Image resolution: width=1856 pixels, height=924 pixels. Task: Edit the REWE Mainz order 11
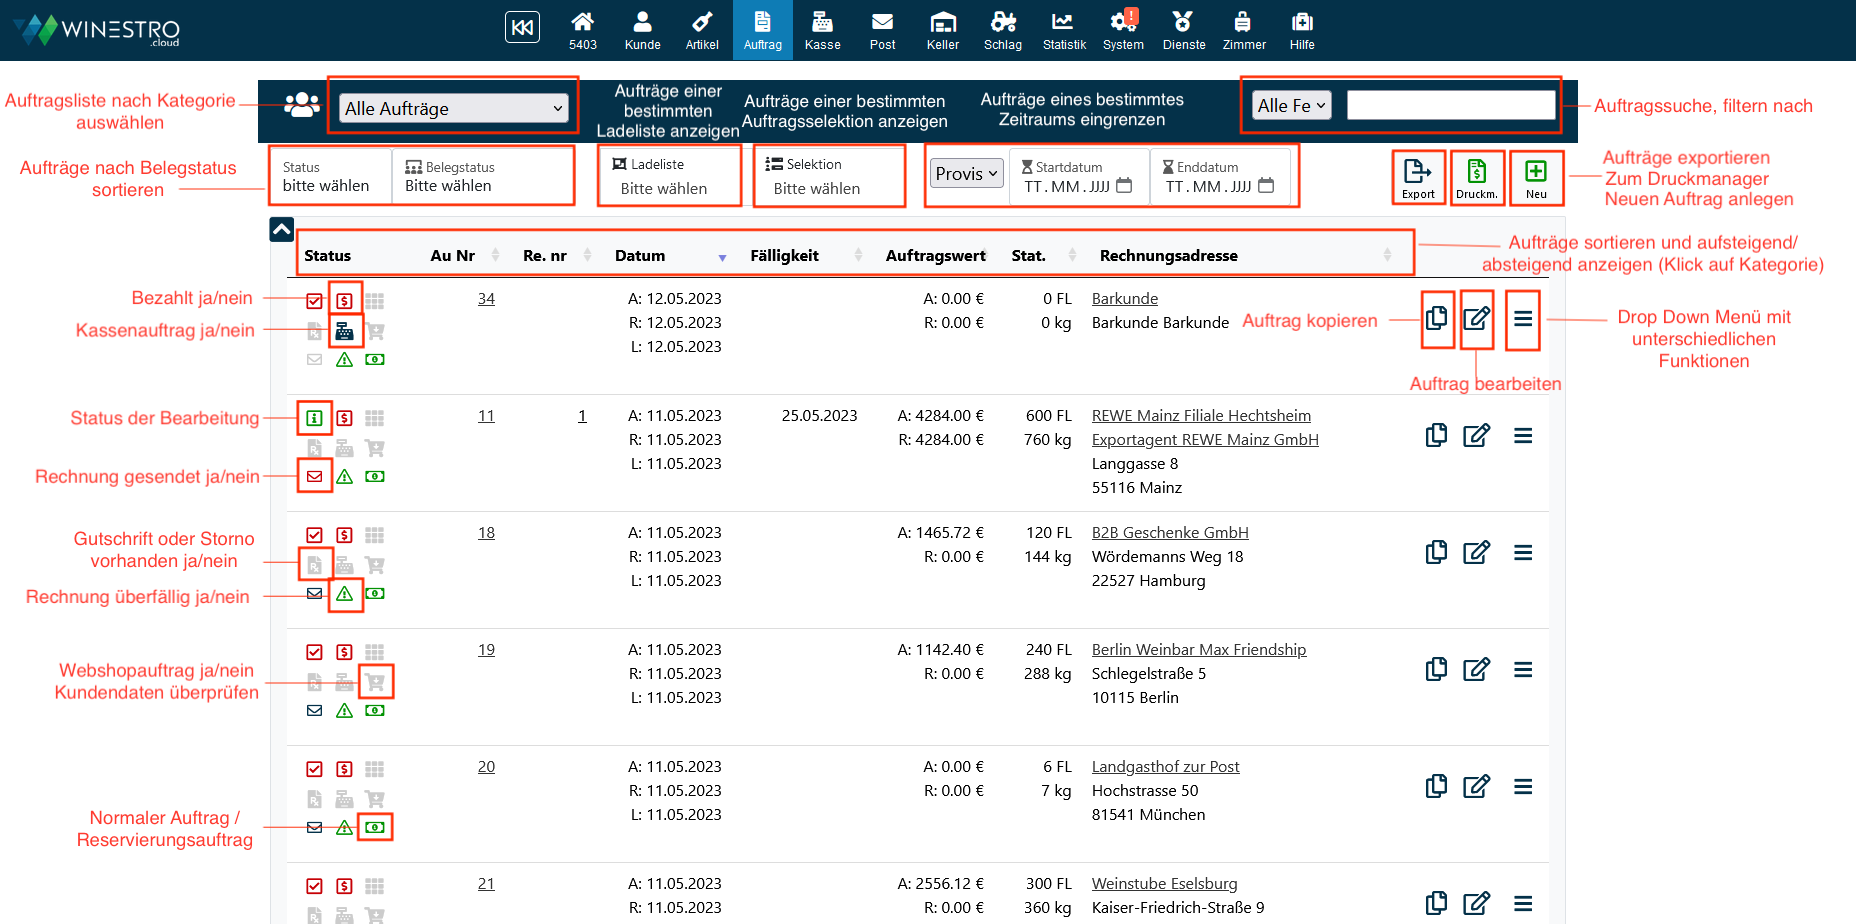point(1476,436)
